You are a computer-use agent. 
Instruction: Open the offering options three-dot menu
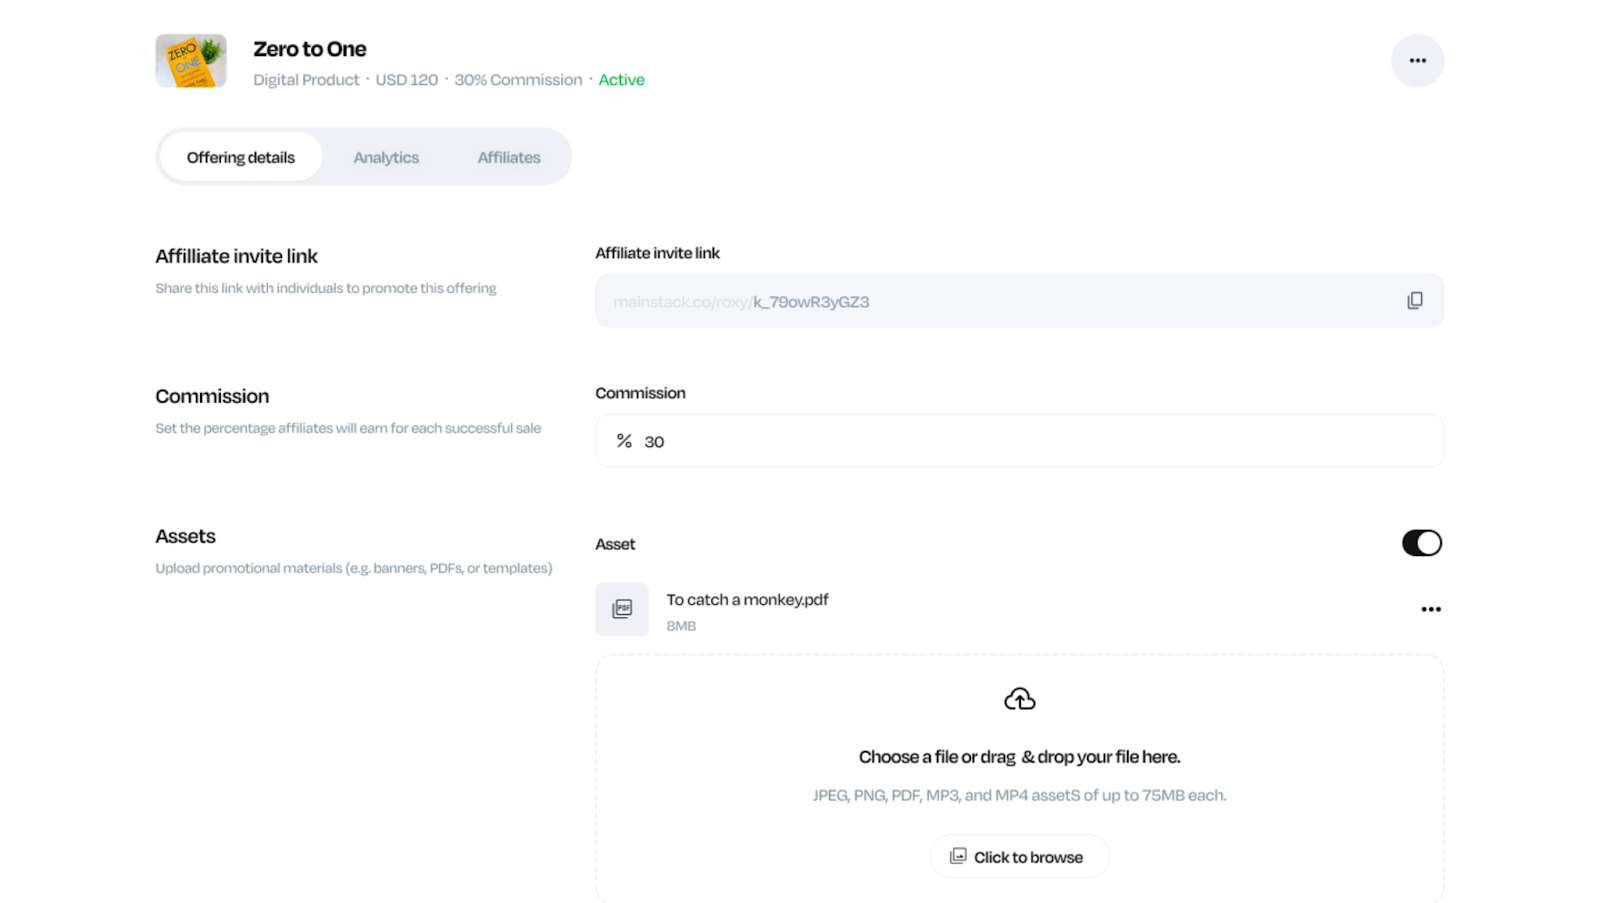tap(1417, 61)
